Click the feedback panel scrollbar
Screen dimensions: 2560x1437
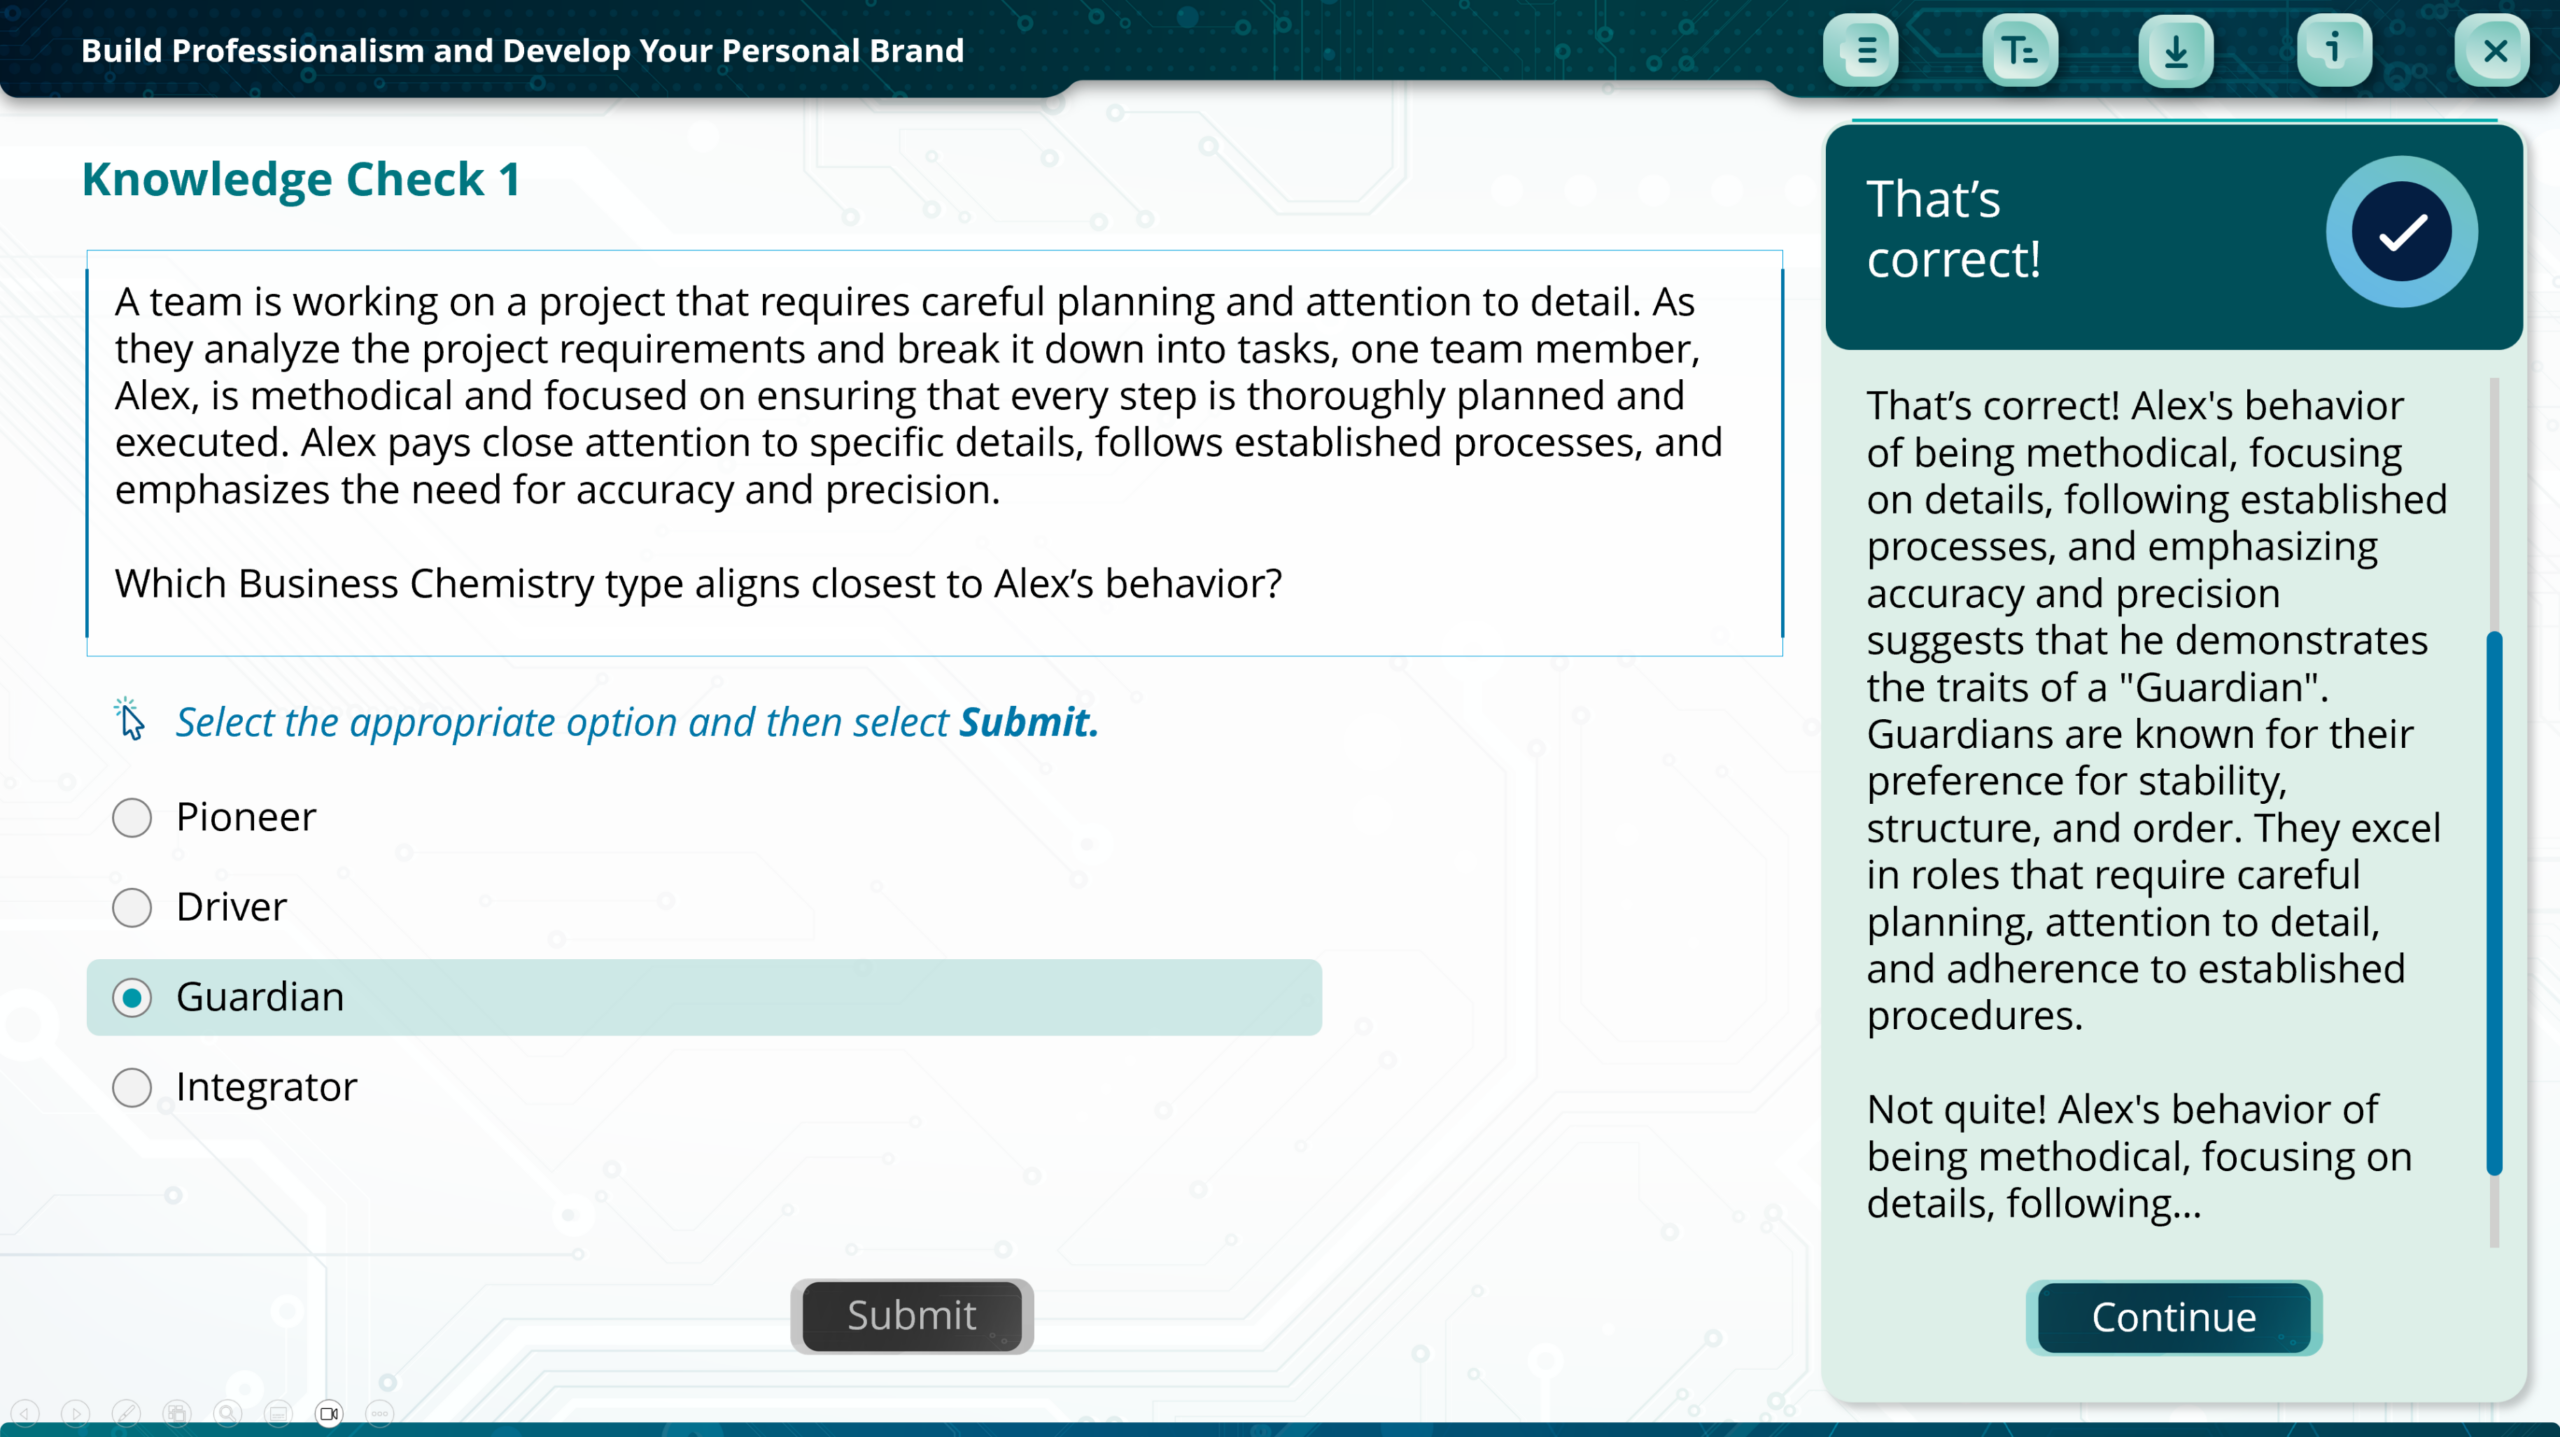pos(2494,900)
